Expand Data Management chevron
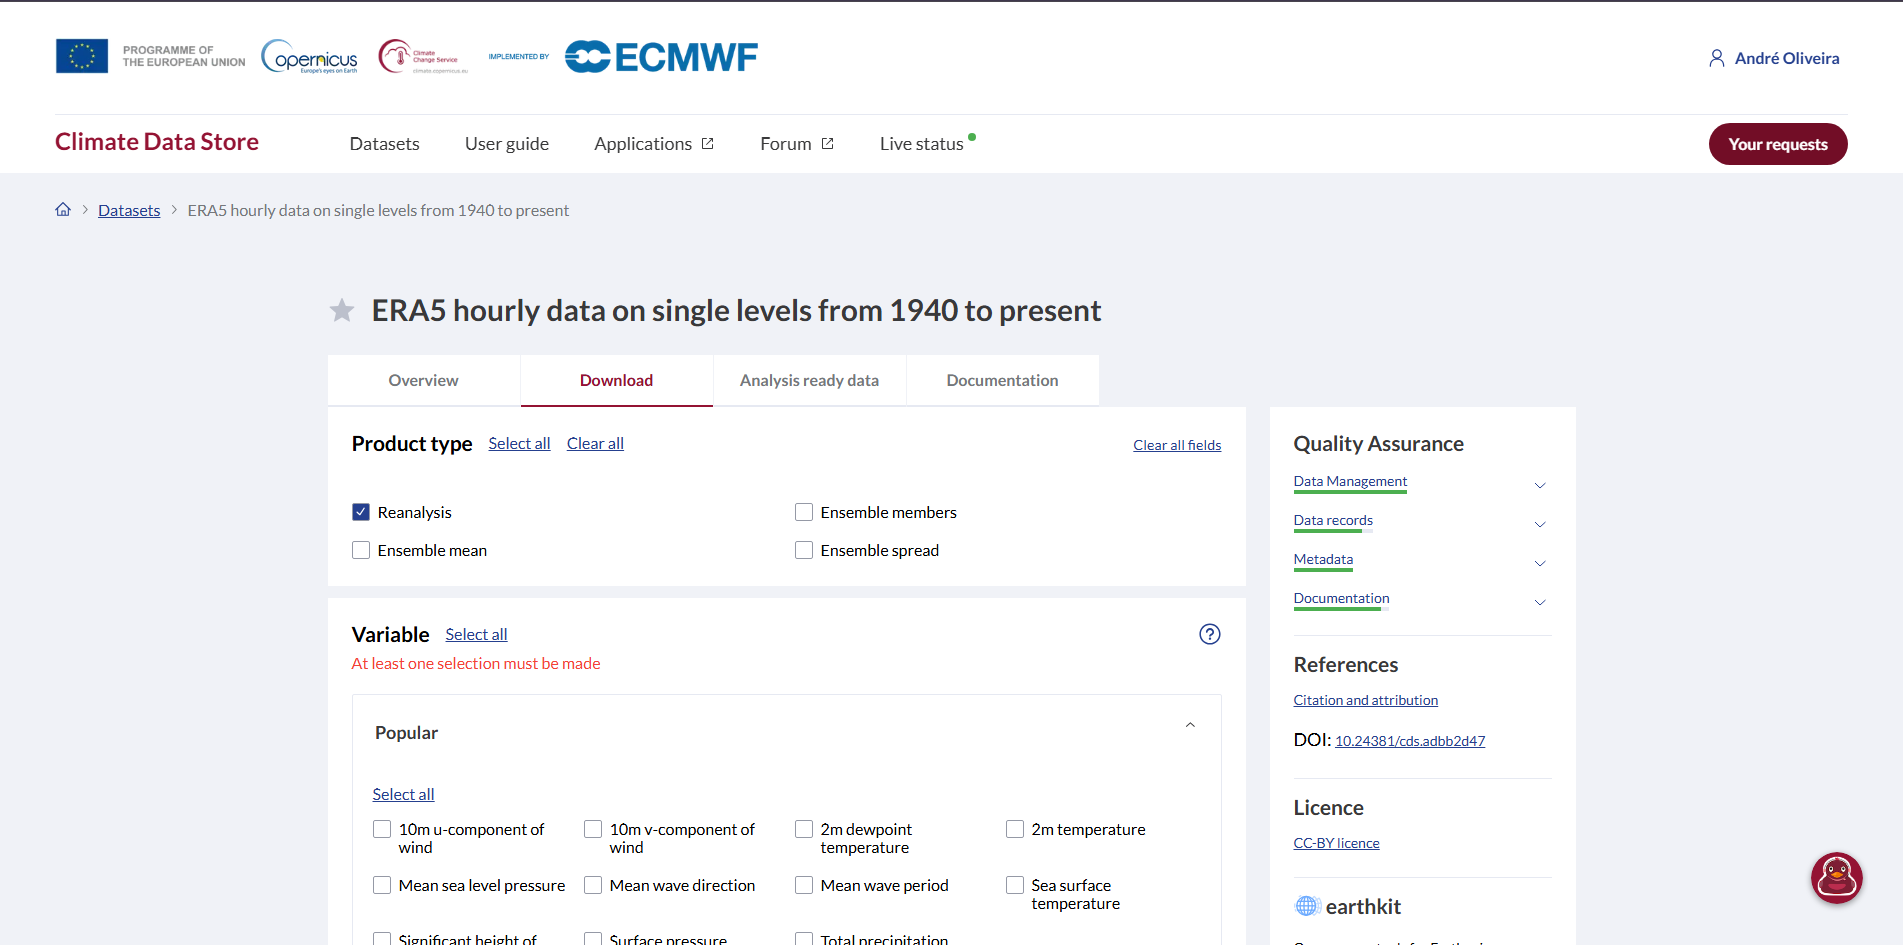The image size is (1903, 945). (x=1540, y=485)
